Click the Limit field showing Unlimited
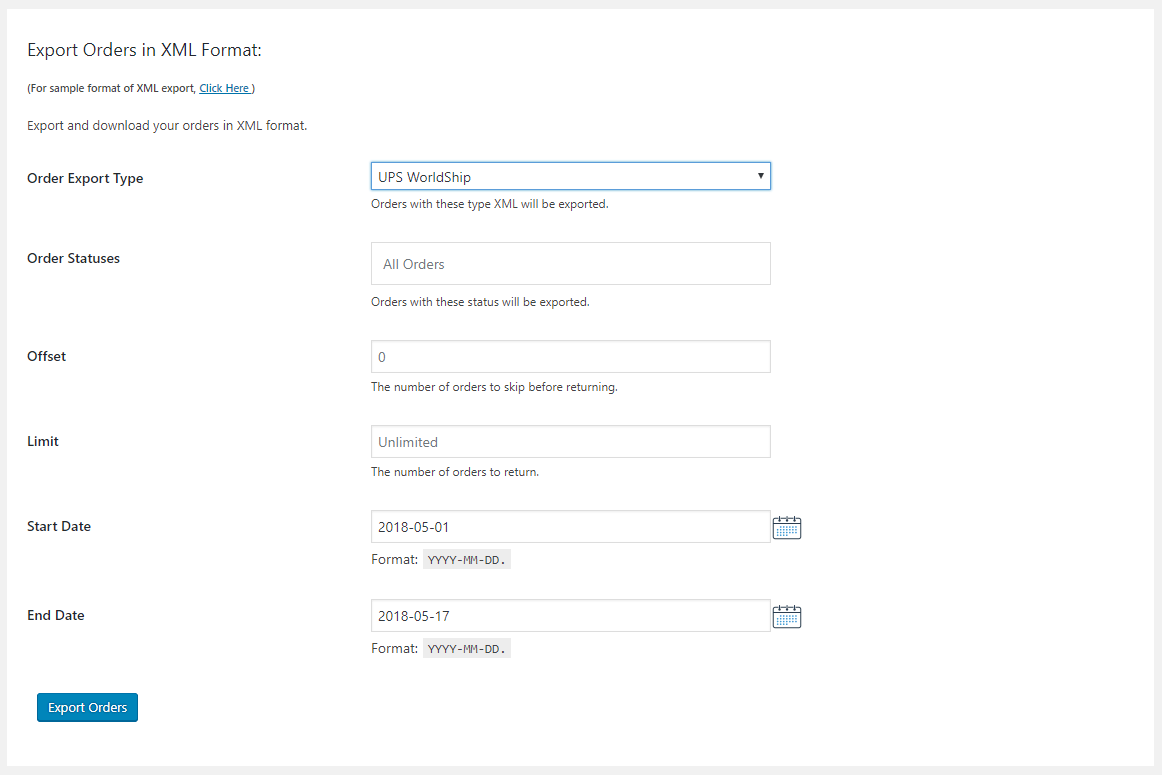Screen dimensions: 1162x775 (x=570, y=441)
